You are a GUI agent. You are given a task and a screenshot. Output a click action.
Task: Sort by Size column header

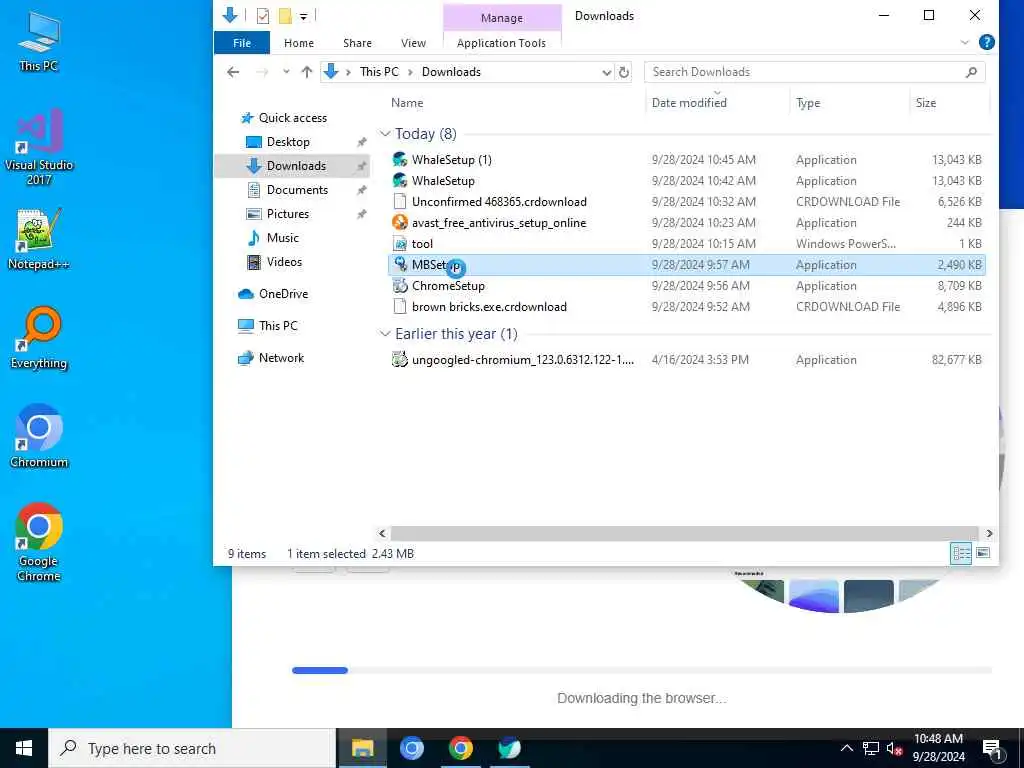tap(925, 103)
